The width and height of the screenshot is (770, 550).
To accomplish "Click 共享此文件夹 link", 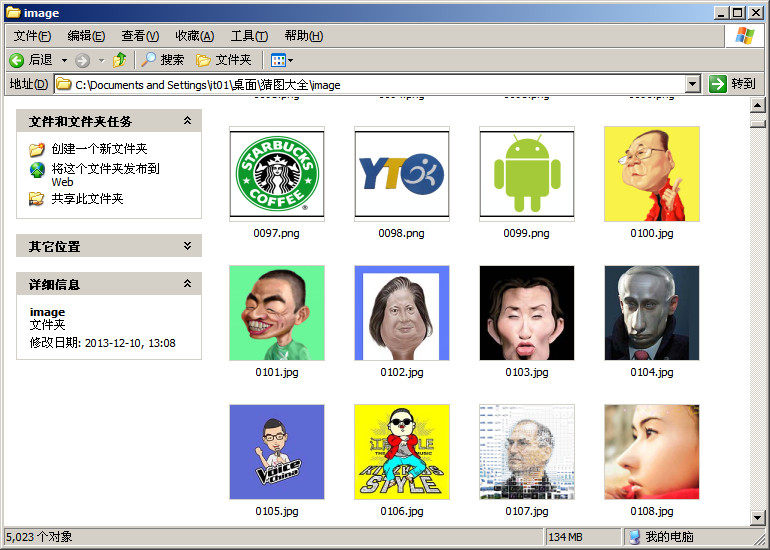I will point(87,199).
